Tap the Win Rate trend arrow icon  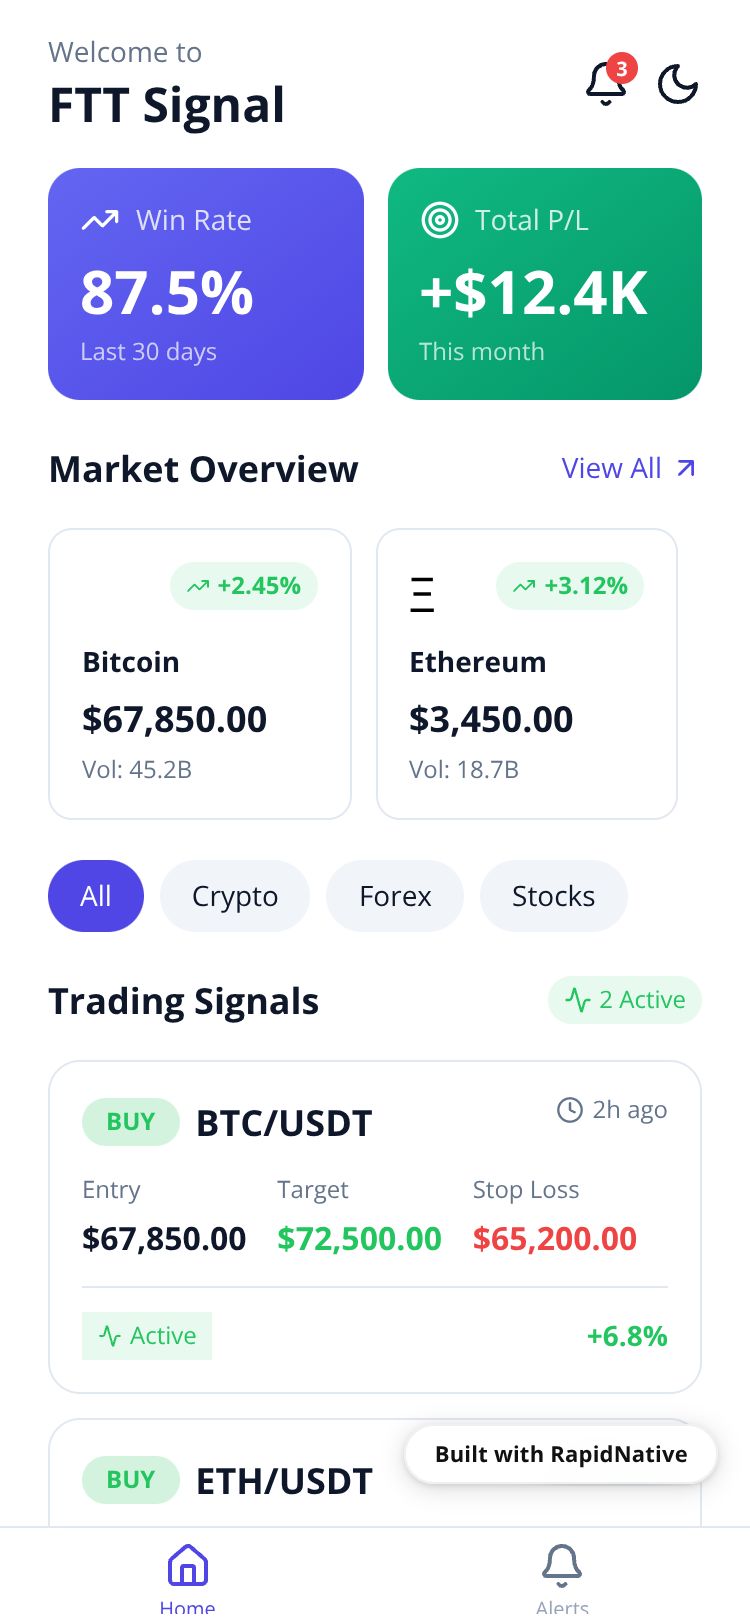[100, 220]
